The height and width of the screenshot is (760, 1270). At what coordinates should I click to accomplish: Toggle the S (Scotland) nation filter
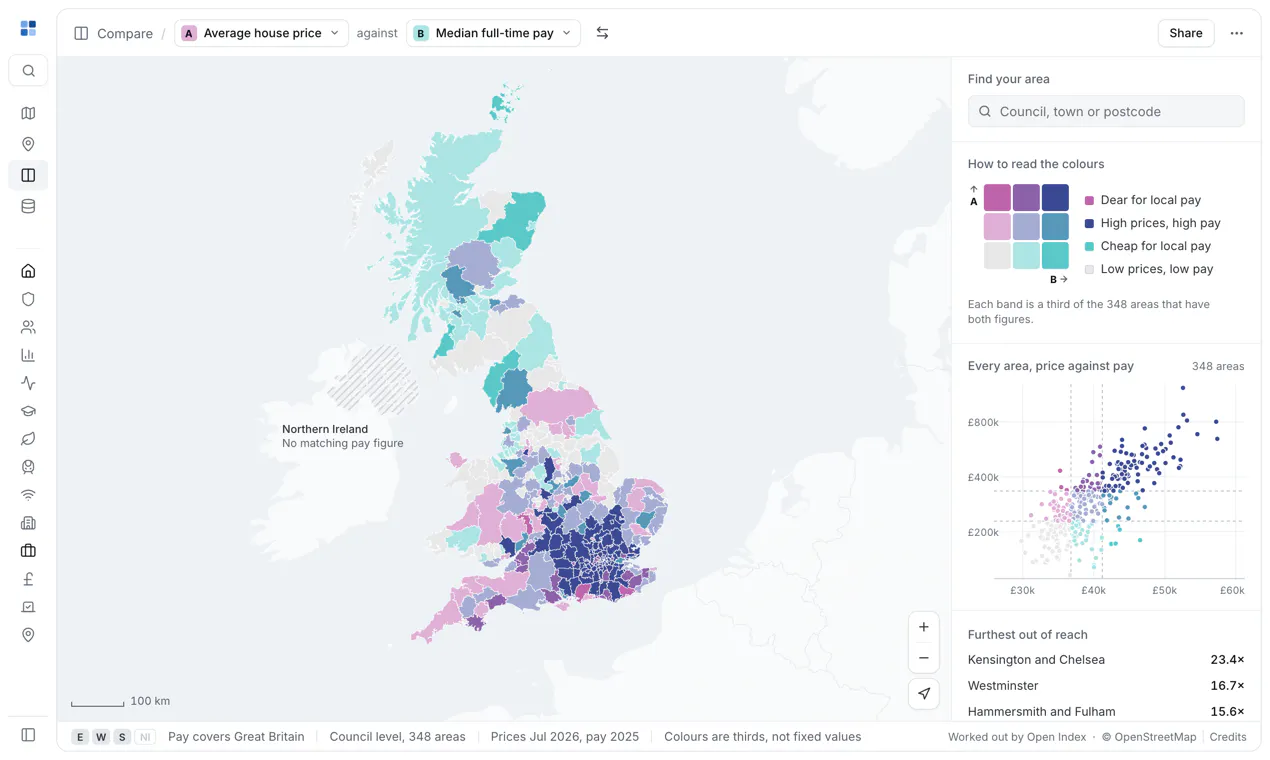click(122, 737)
